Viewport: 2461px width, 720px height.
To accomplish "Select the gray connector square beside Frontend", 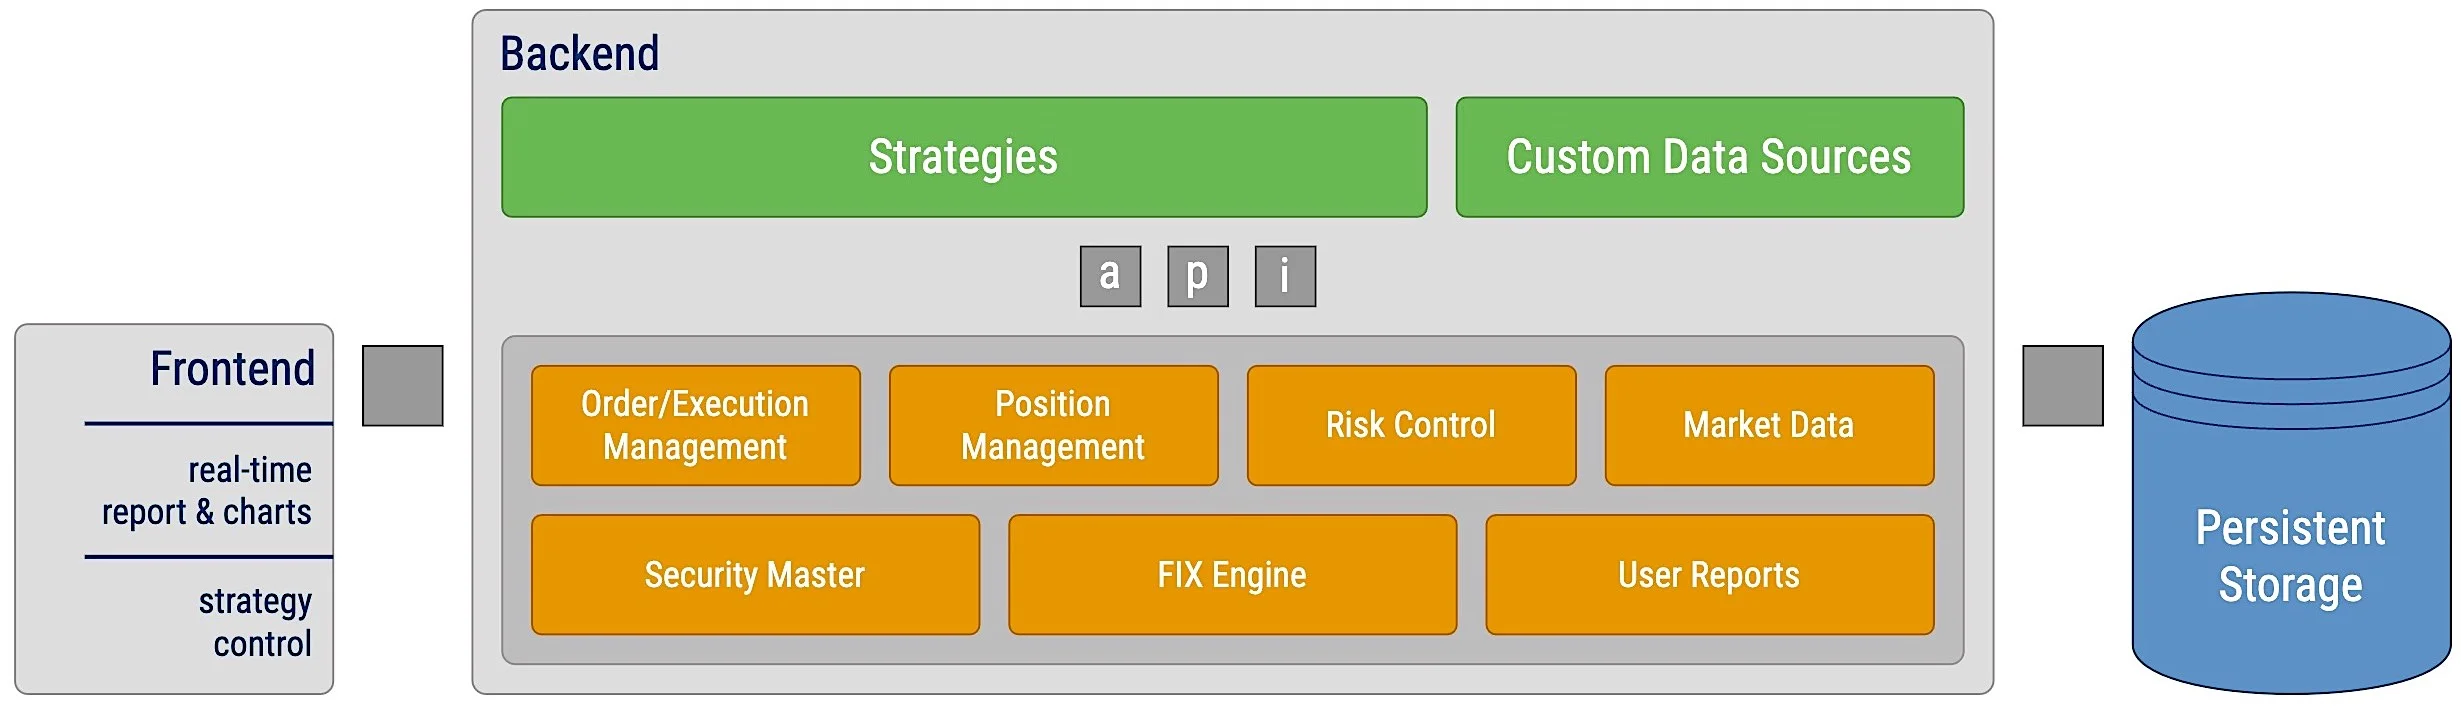I will click(403, 386).
